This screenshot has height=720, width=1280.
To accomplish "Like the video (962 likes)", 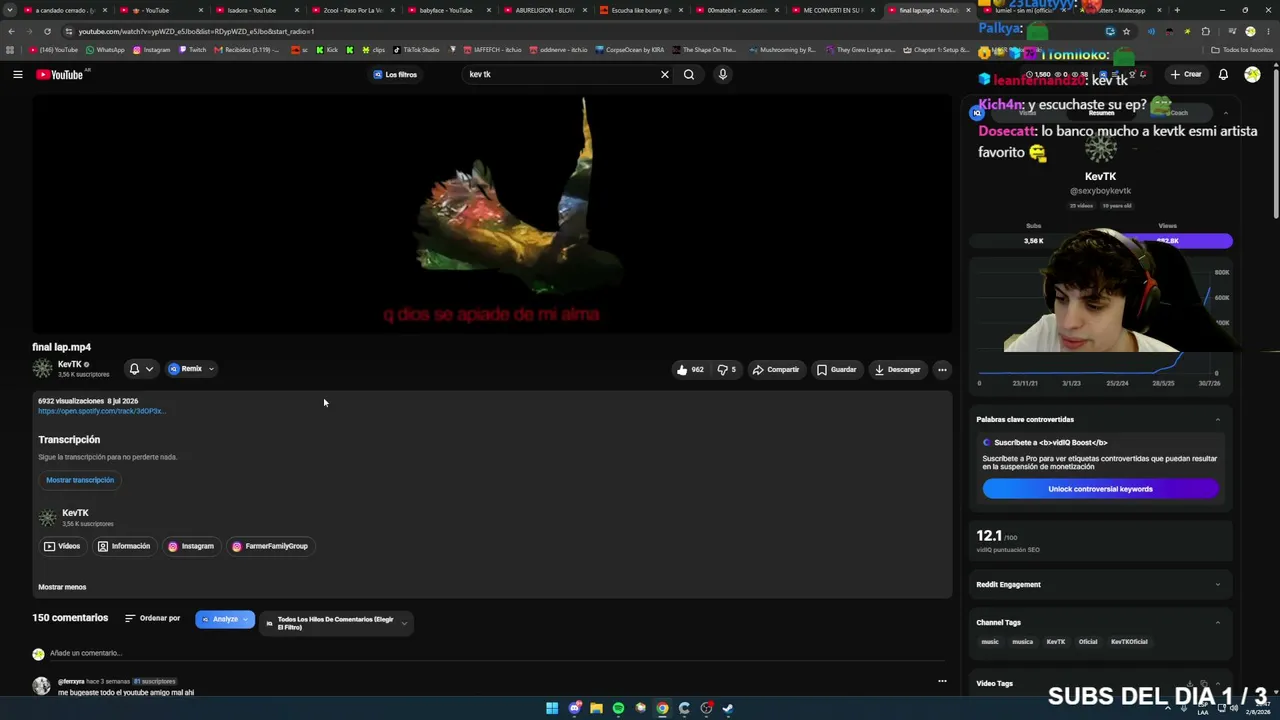I will [x=690, y=369].
